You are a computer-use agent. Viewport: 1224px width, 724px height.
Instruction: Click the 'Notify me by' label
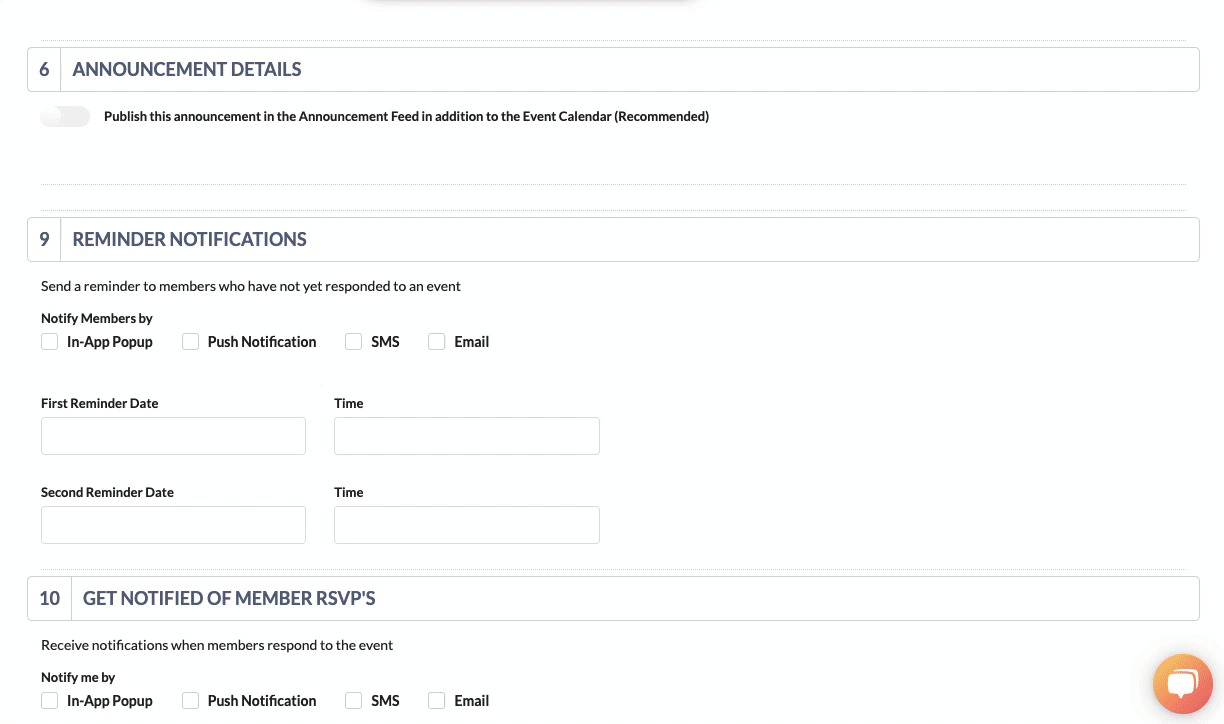(x=78, y=677)
